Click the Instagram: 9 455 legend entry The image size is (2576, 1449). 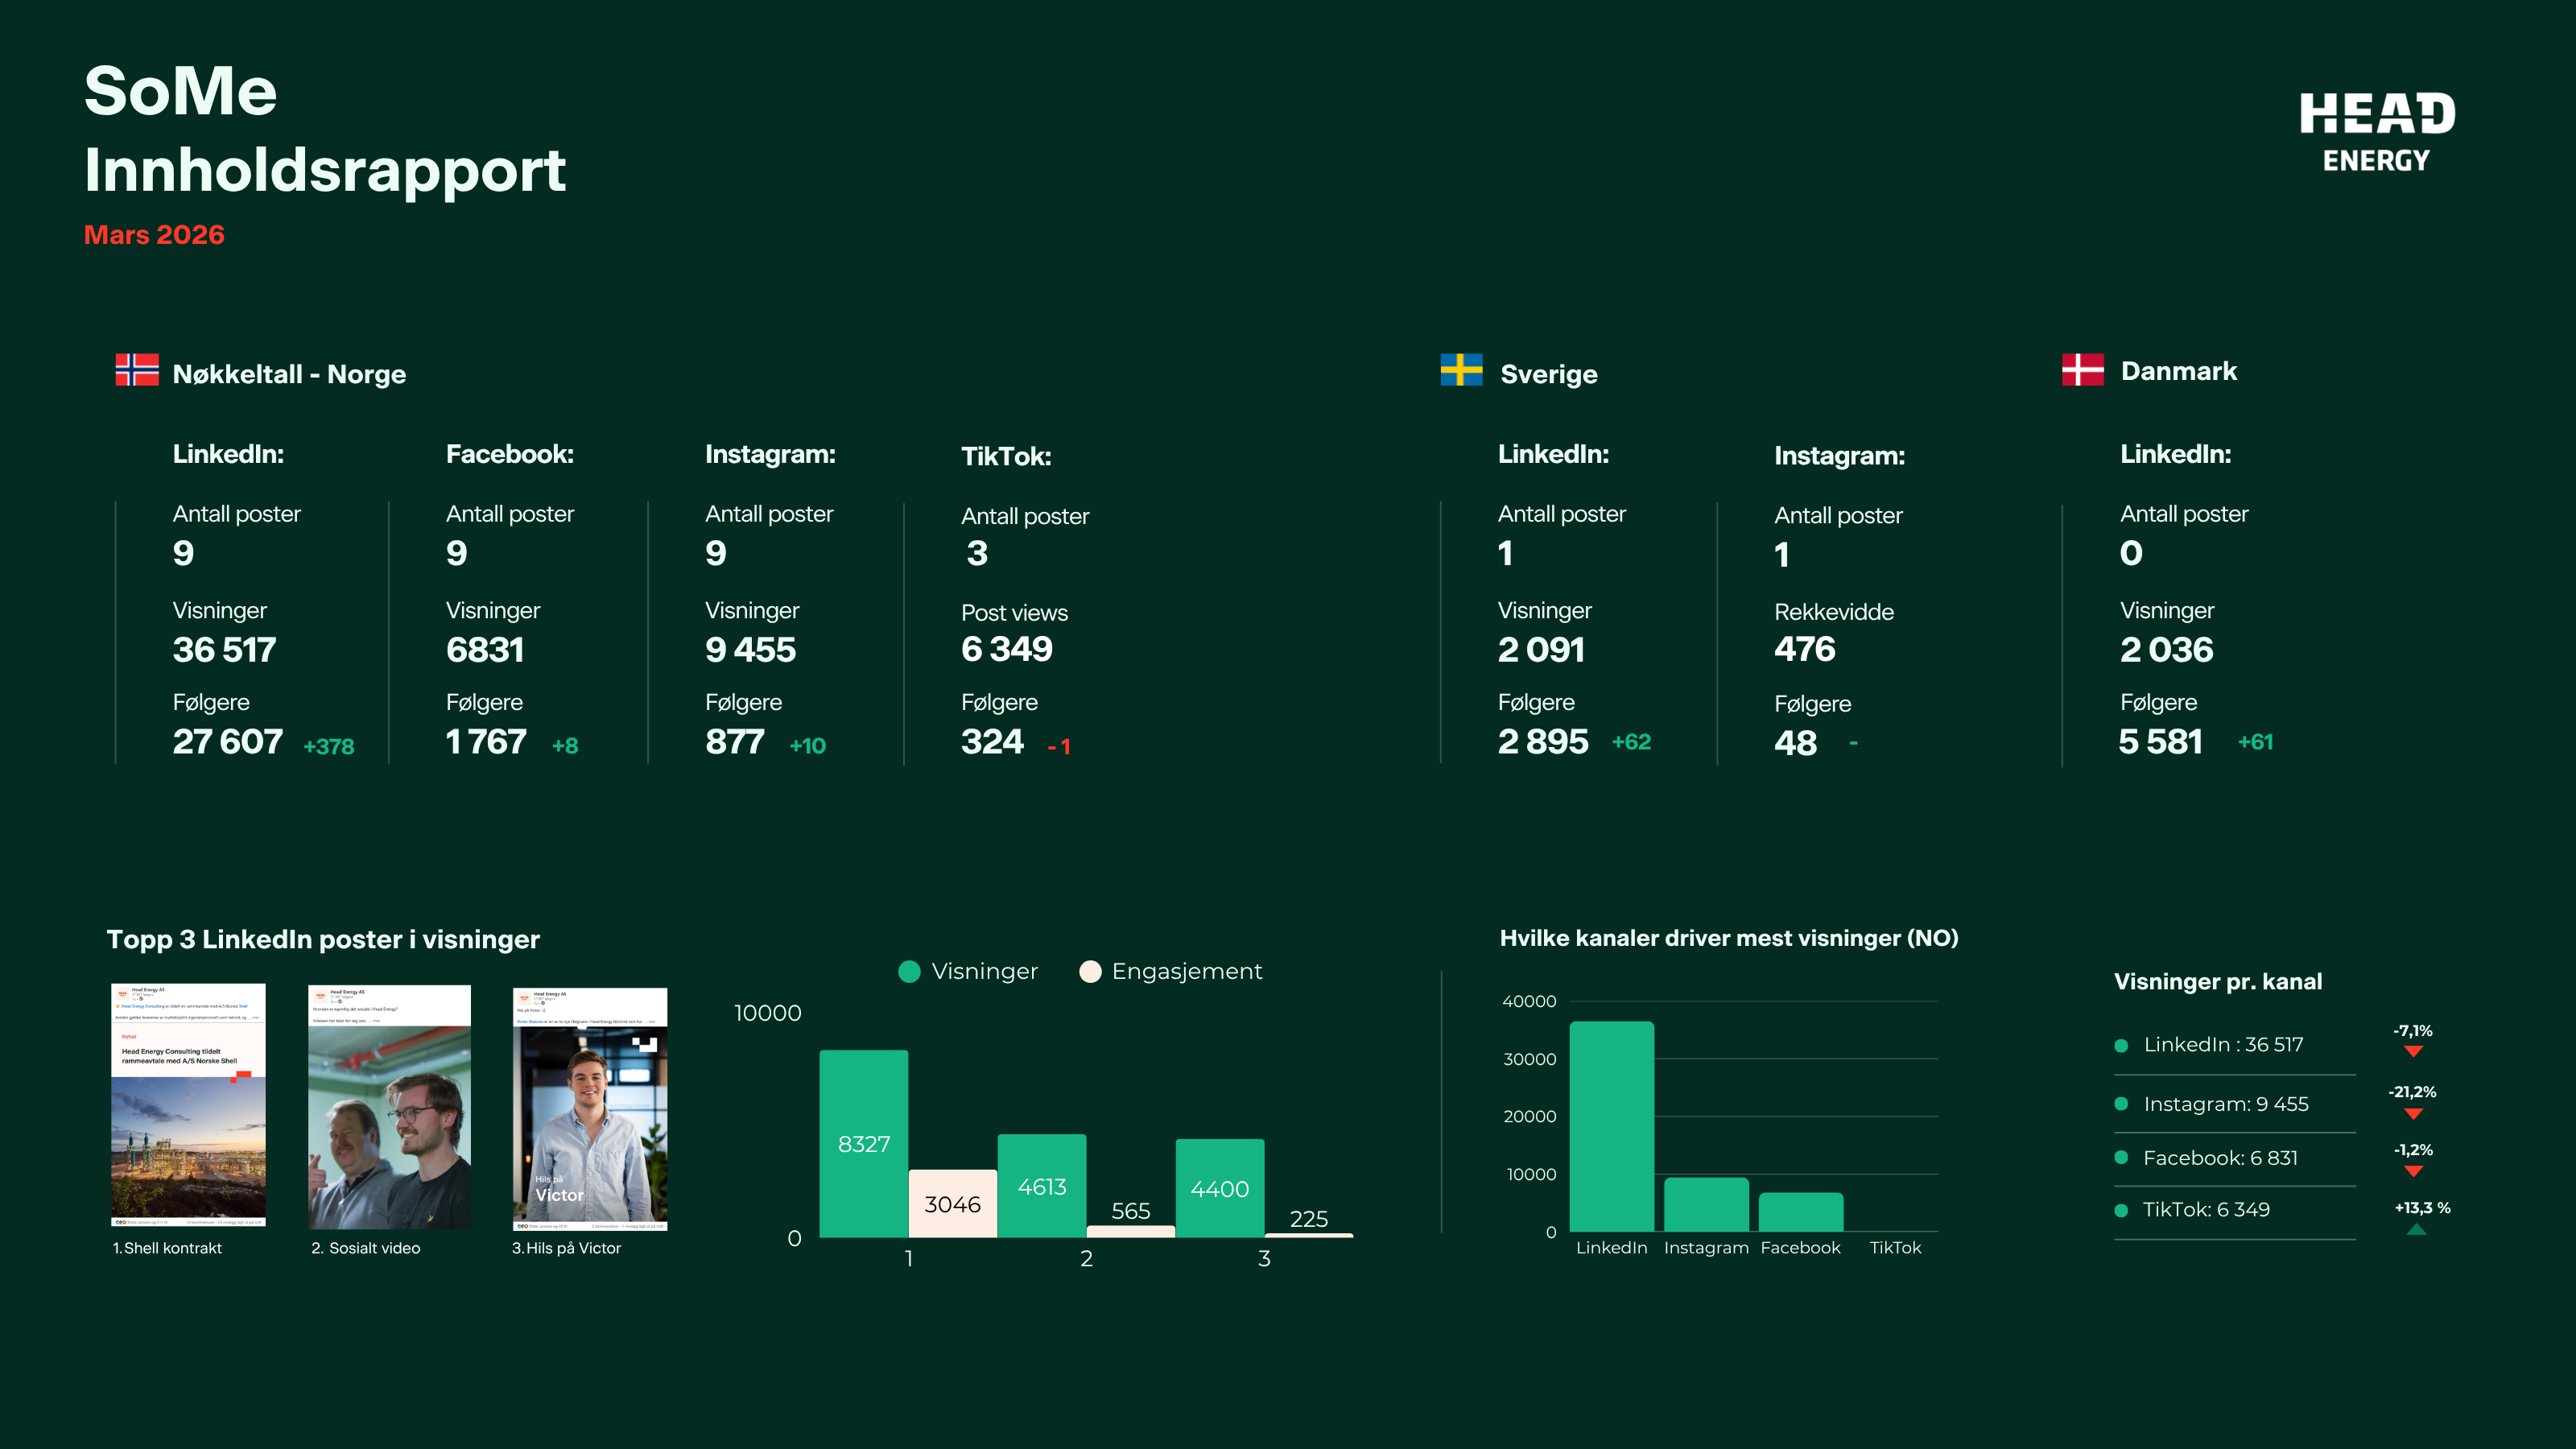[x=2225, y=1105]
